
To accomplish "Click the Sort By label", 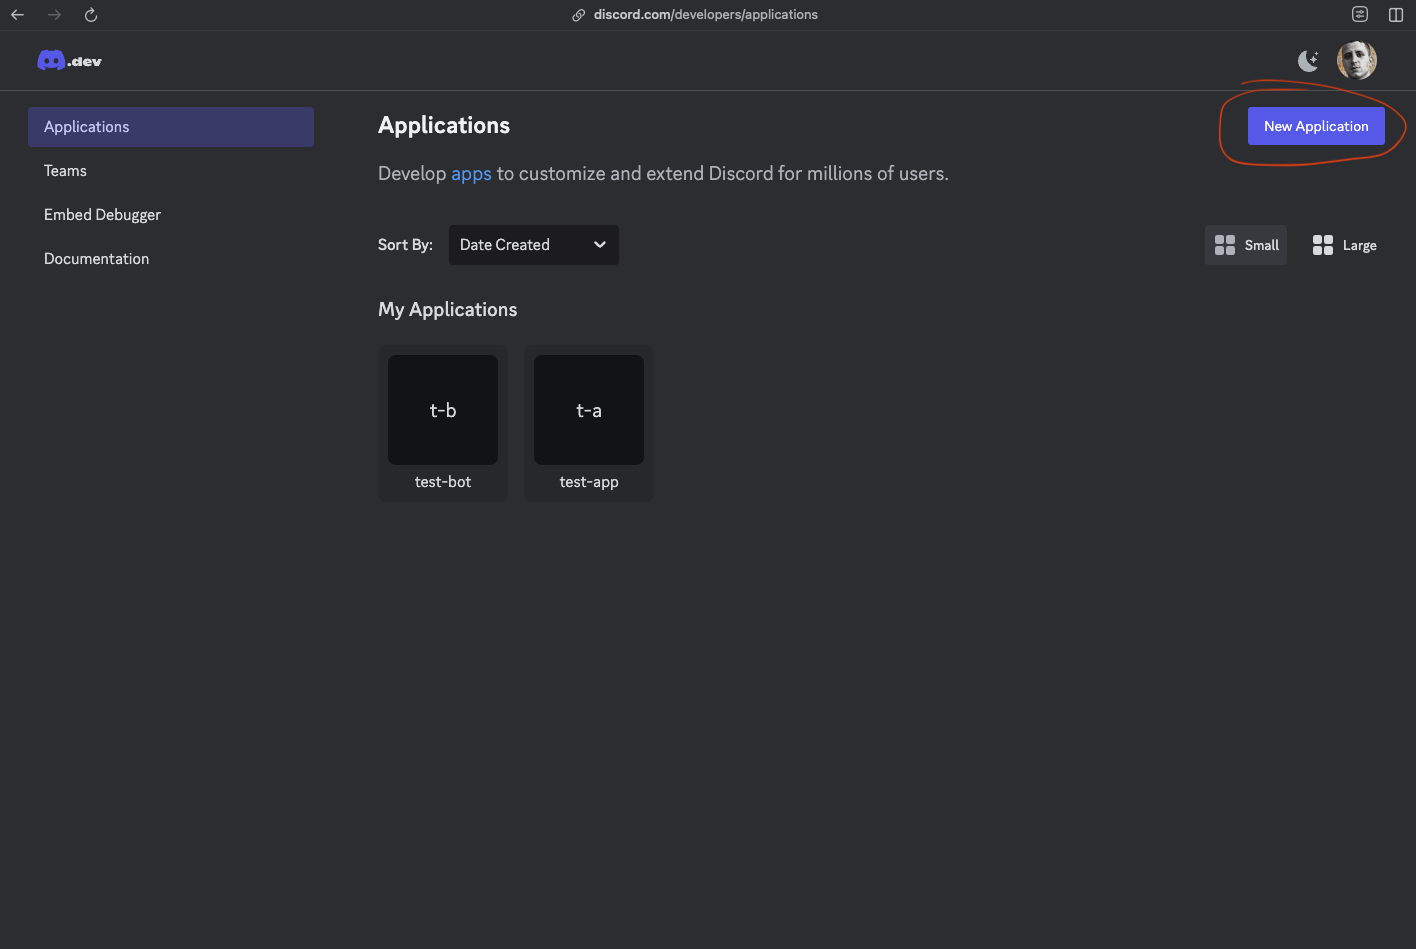I will (x=405, y=245).
